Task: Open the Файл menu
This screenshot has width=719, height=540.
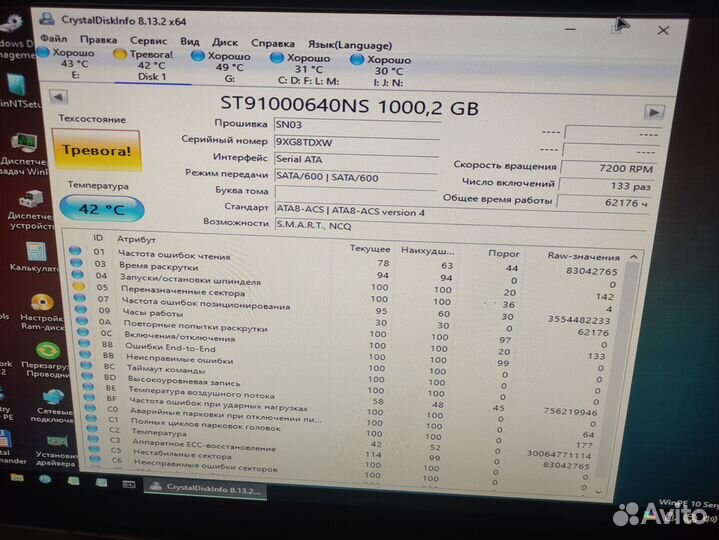Action: point(54,38)
